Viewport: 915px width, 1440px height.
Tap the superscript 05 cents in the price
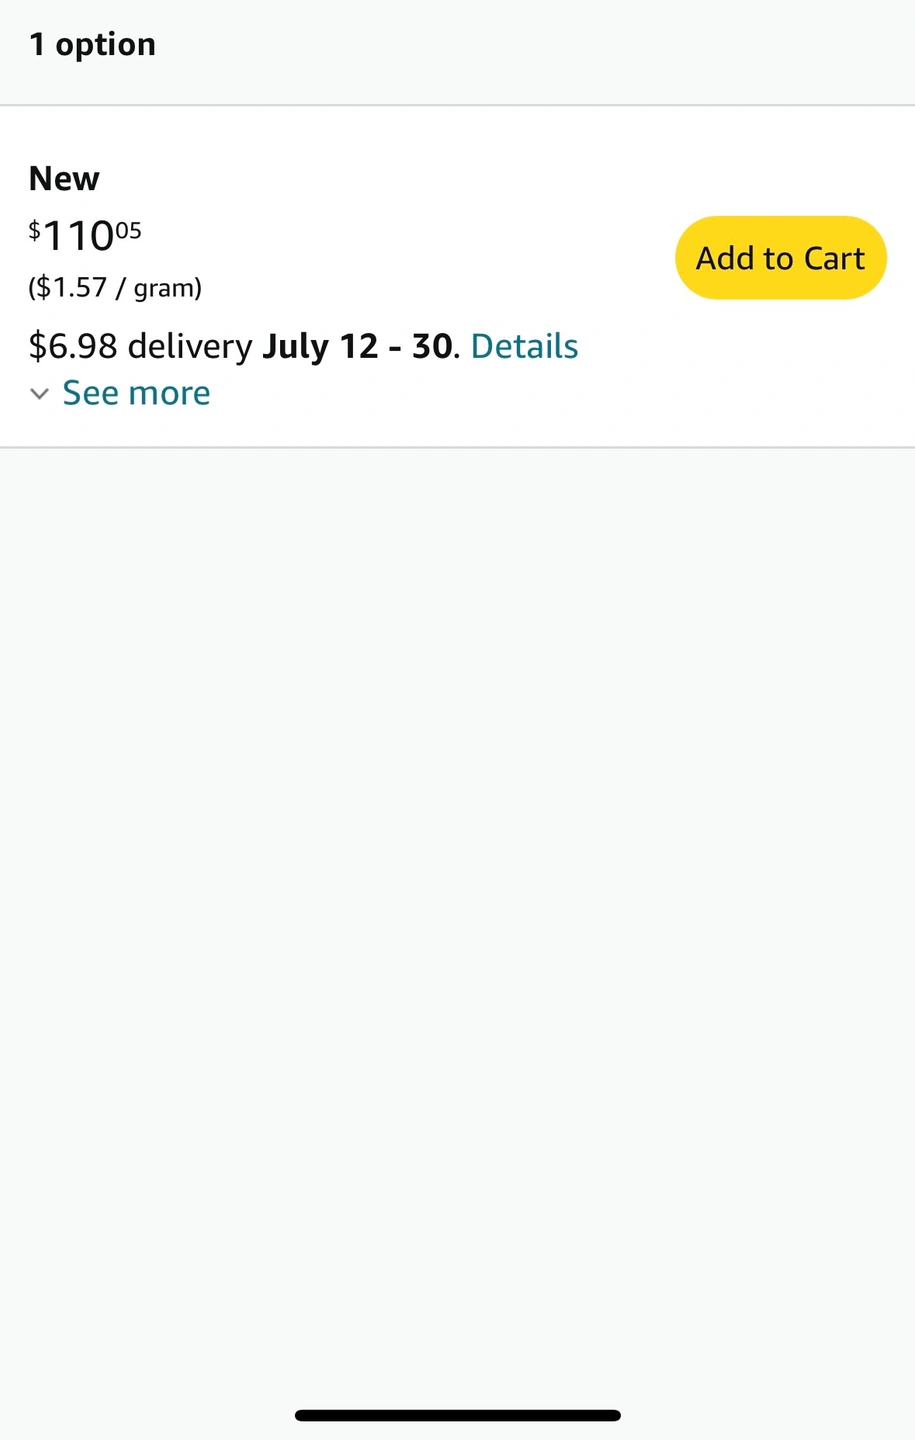(128, 231)
